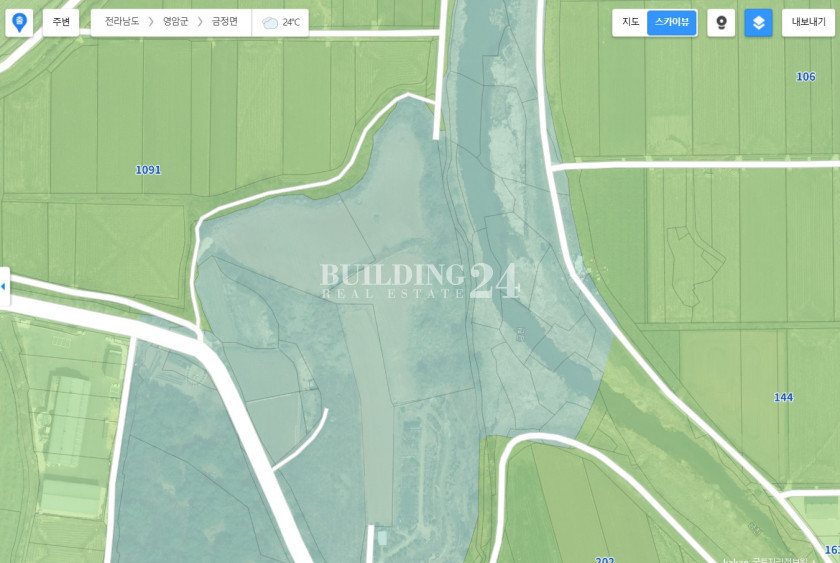Click the second breadcrumb chevron arrow

(x=200, y=22)
